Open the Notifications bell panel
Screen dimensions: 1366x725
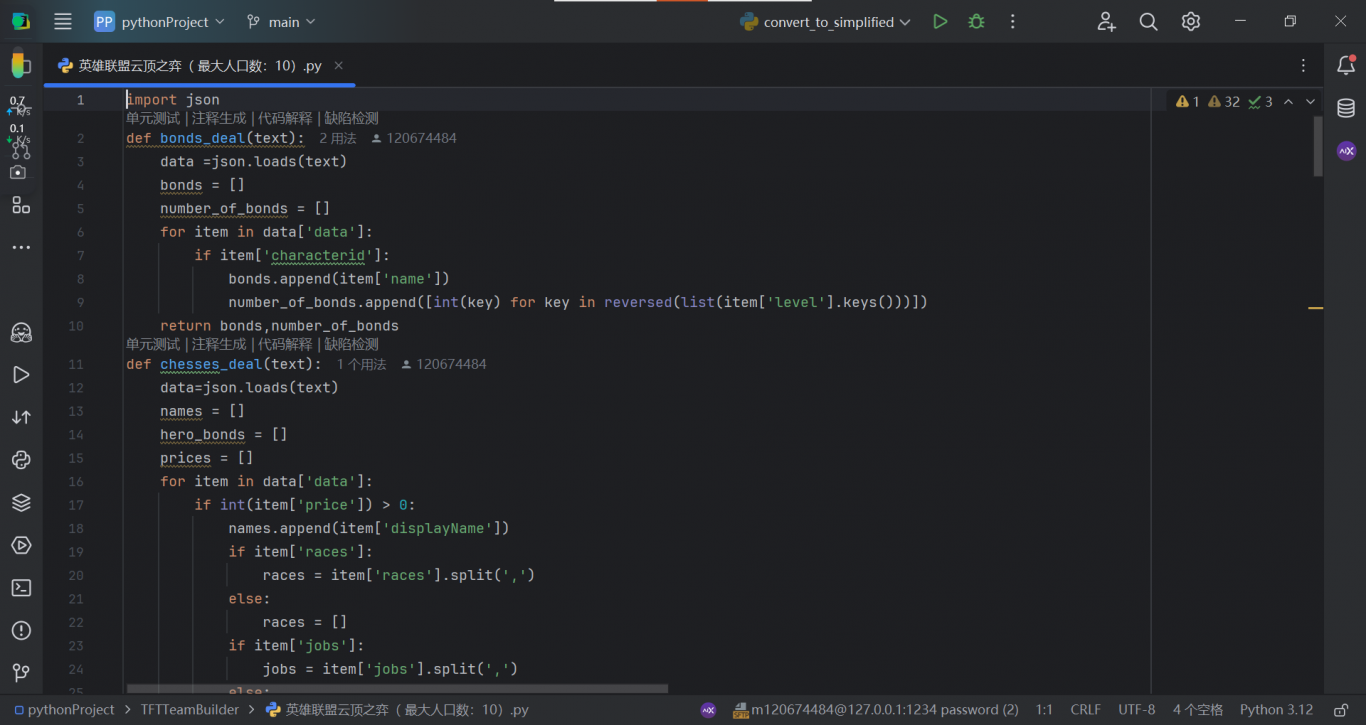tap(1346, 65)
